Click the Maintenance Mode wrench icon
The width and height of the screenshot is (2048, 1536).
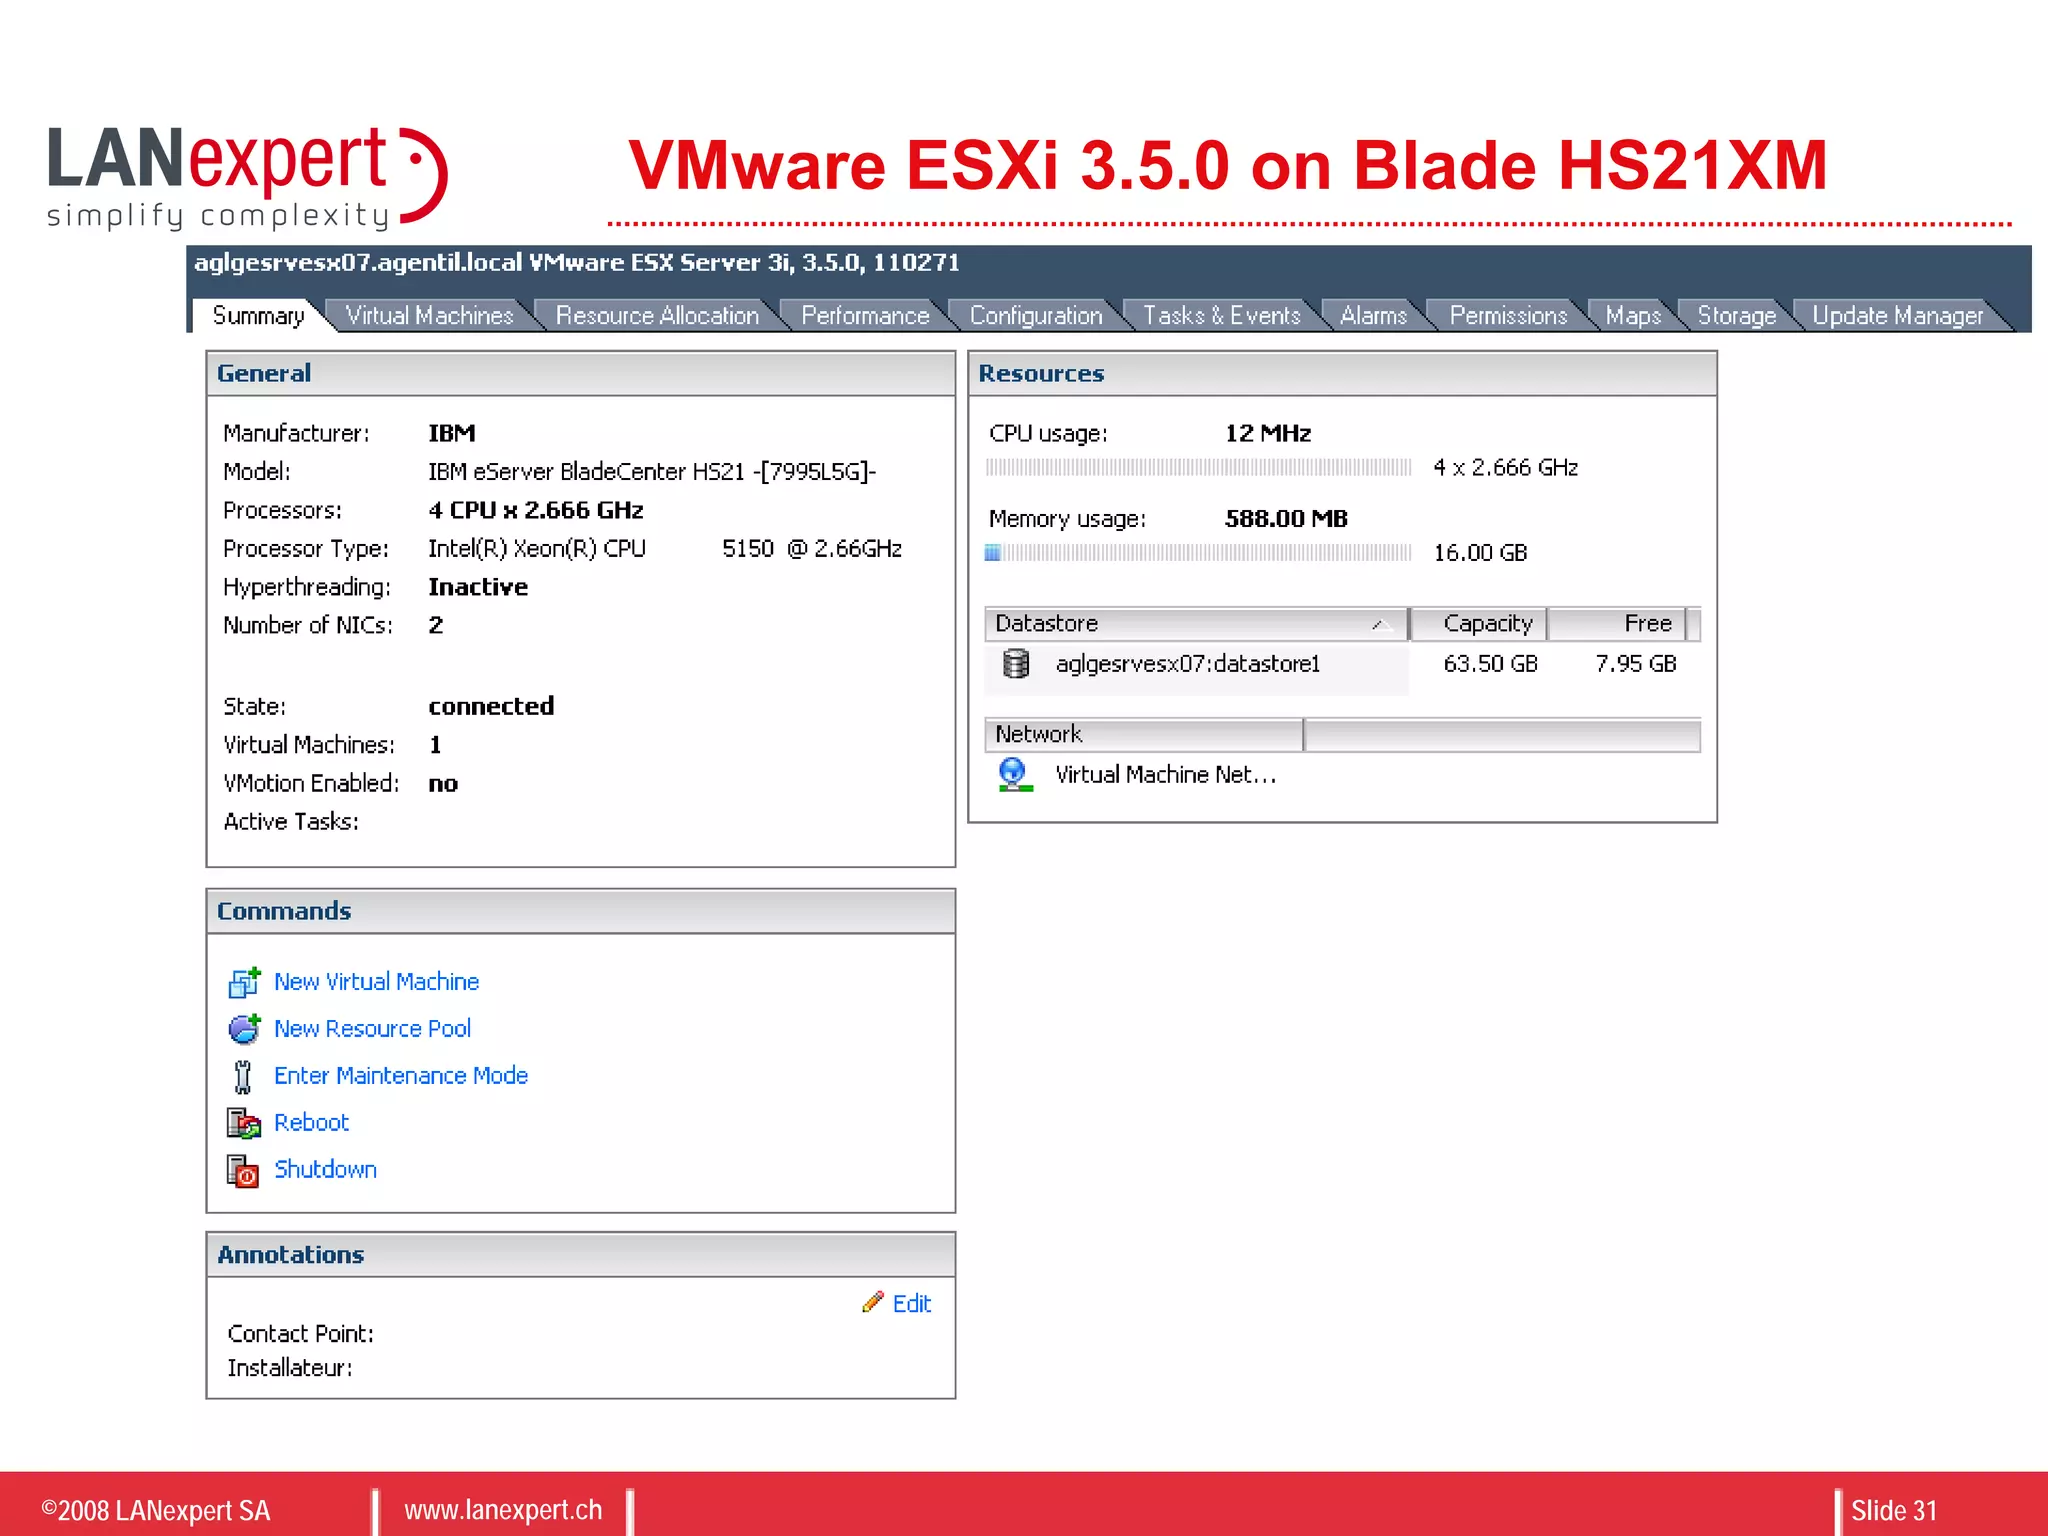click(x=242, y=1076)
